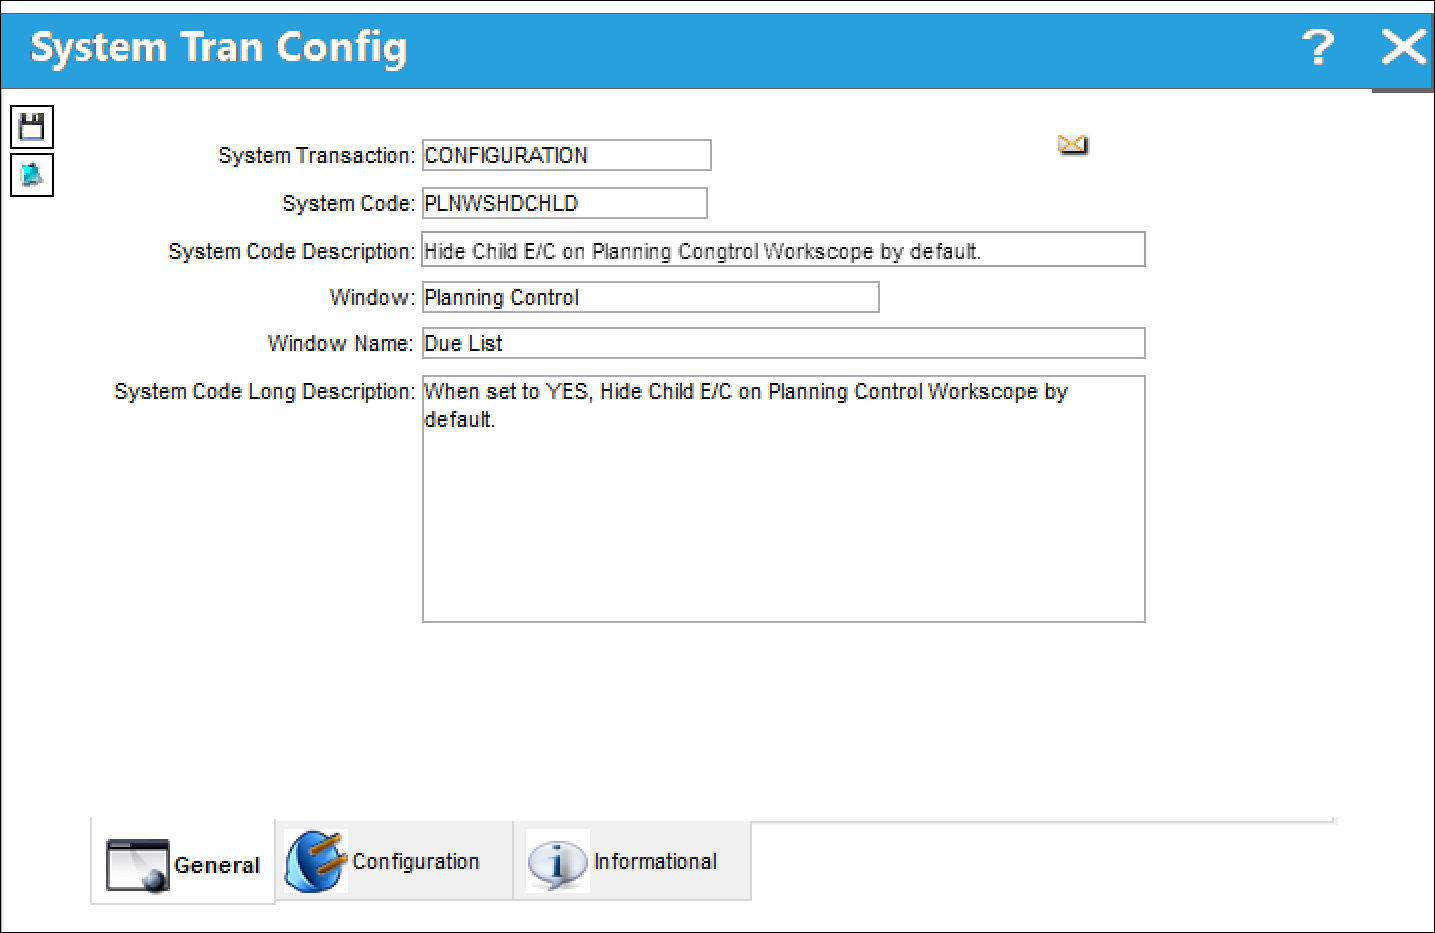Switch to the General tab
Image resolution: width=1435 pixels, height=933 pixels.
[x=183, y=862]
